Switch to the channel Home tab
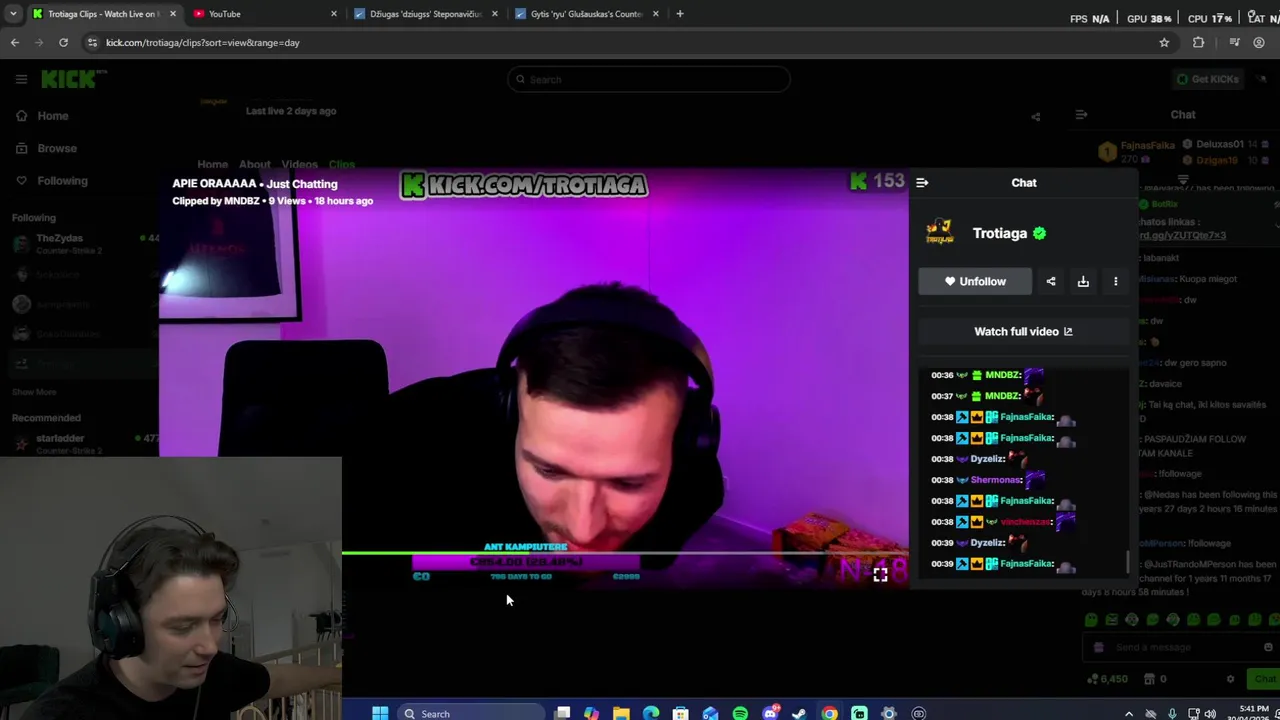This screenshot has width=1280, height=720. pyautogui.click(x=212, y=164)
